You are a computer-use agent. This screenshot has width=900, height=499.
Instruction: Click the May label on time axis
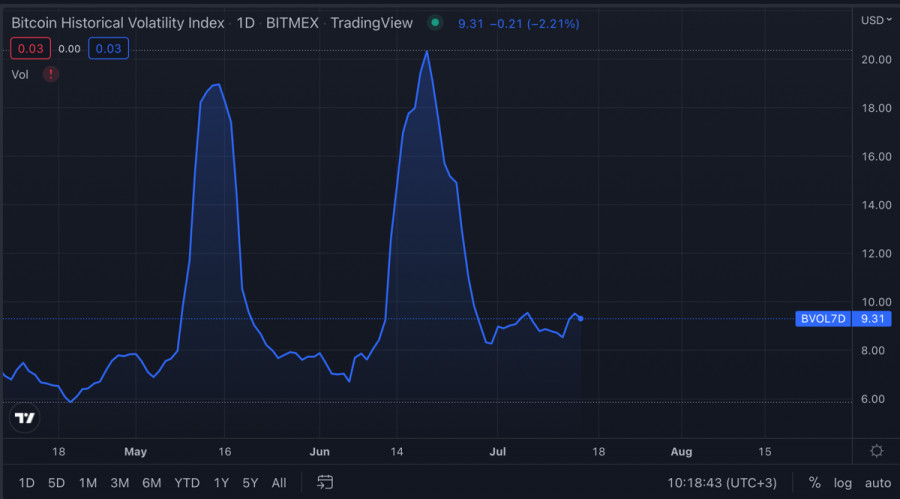tap(135, 452)
